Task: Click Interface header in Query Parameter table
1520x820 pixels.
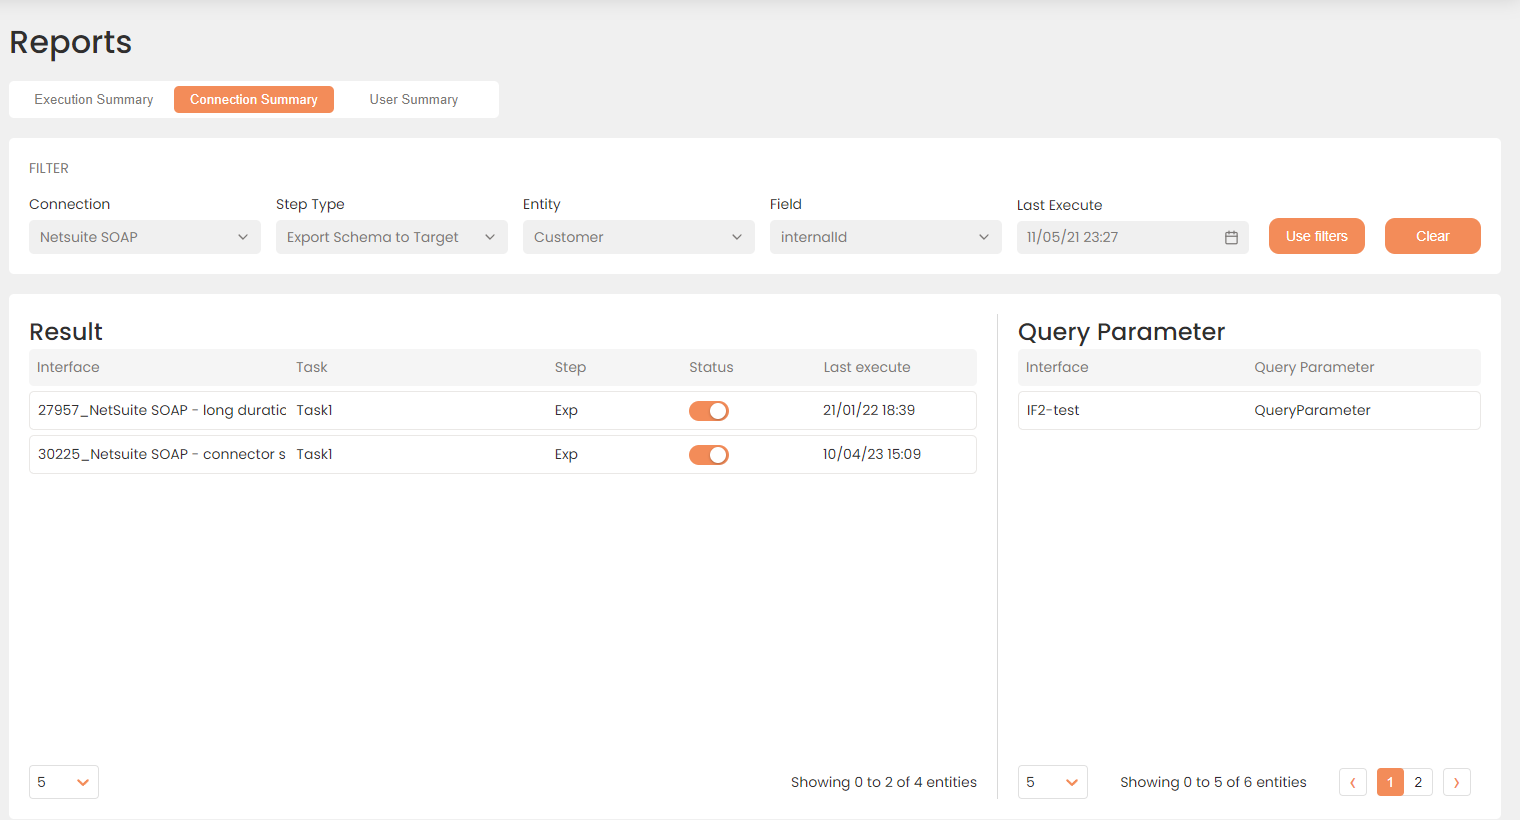Action: point(1057,367)
